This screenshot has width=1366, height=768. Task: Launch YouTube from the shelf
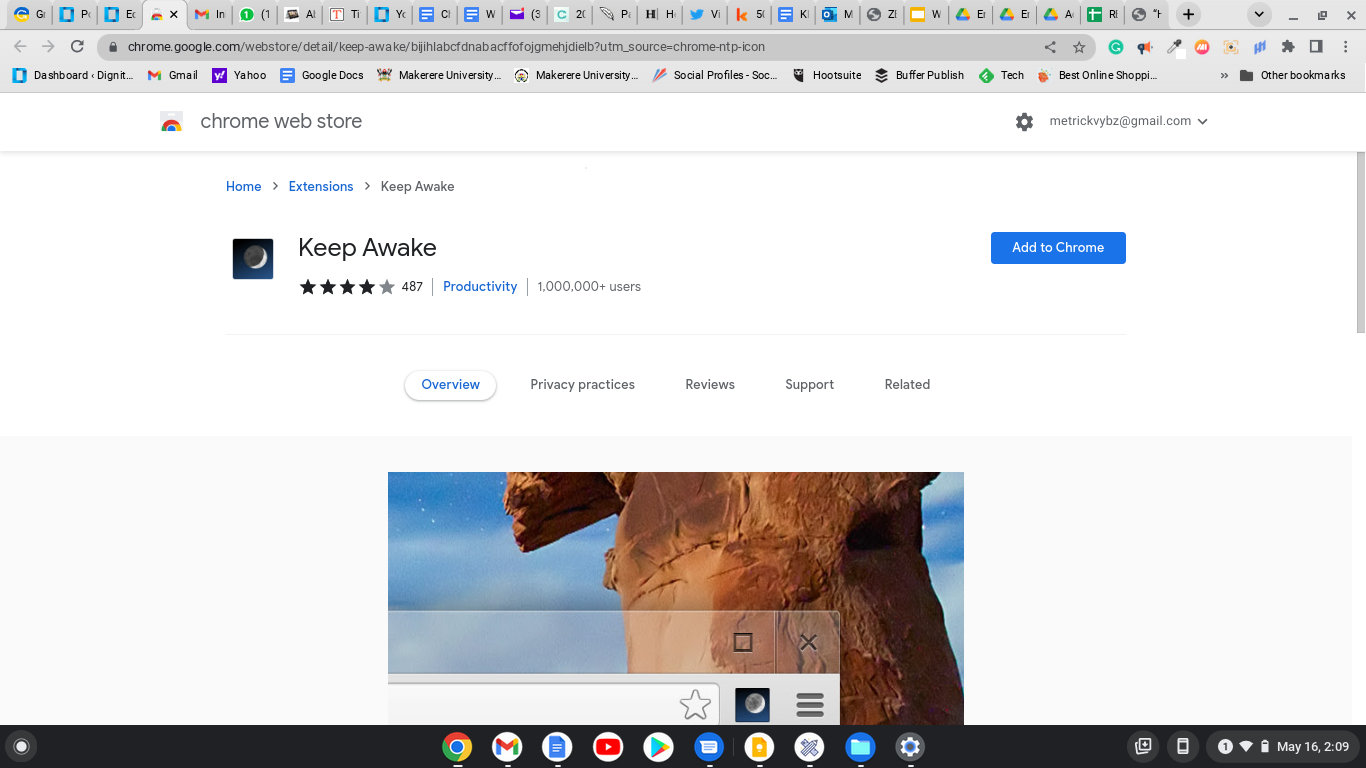coord(608,747)
